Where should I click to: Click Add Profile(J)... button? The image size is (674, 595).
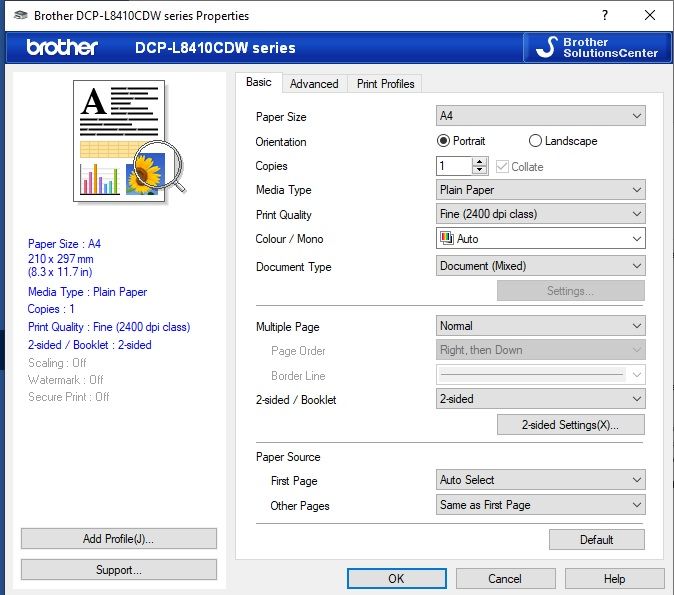[119, 539]
